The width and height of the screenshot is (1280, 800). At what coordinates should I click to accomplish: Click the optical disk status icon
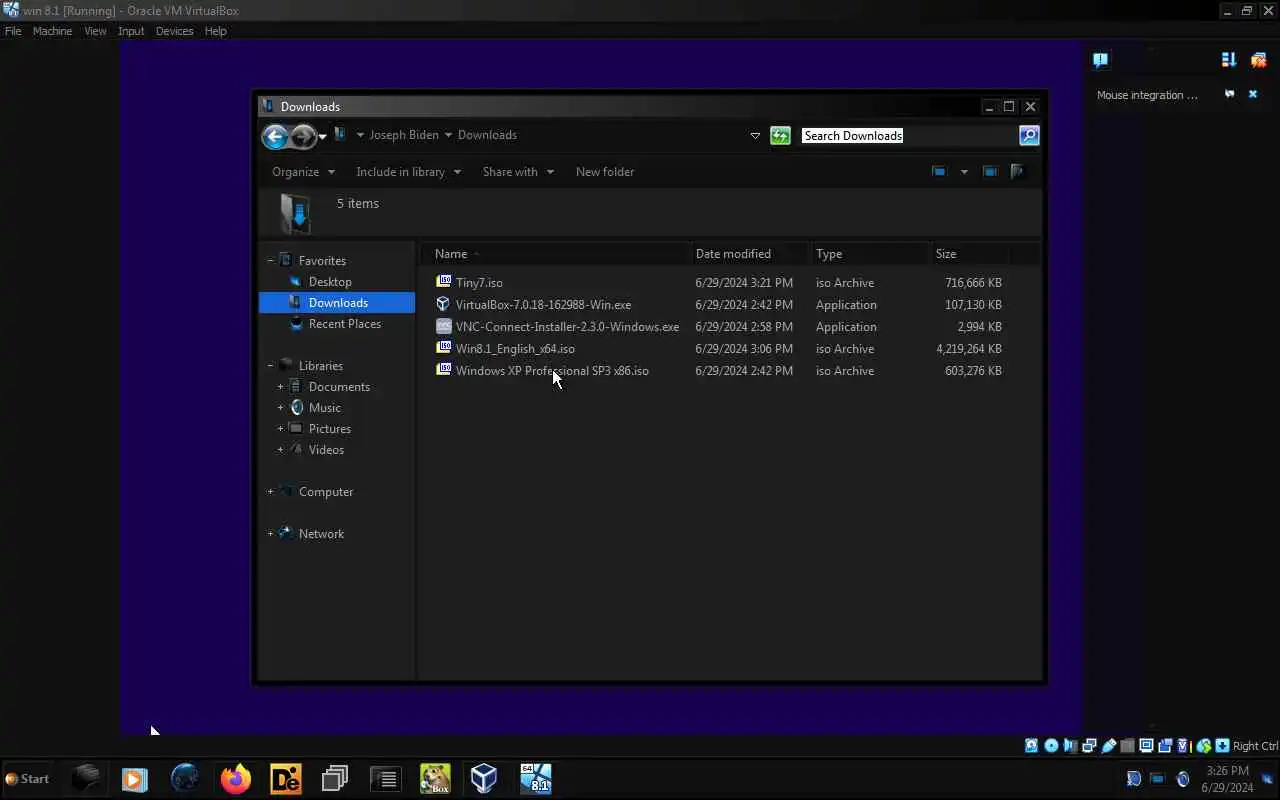click(x=1051, y=746)
